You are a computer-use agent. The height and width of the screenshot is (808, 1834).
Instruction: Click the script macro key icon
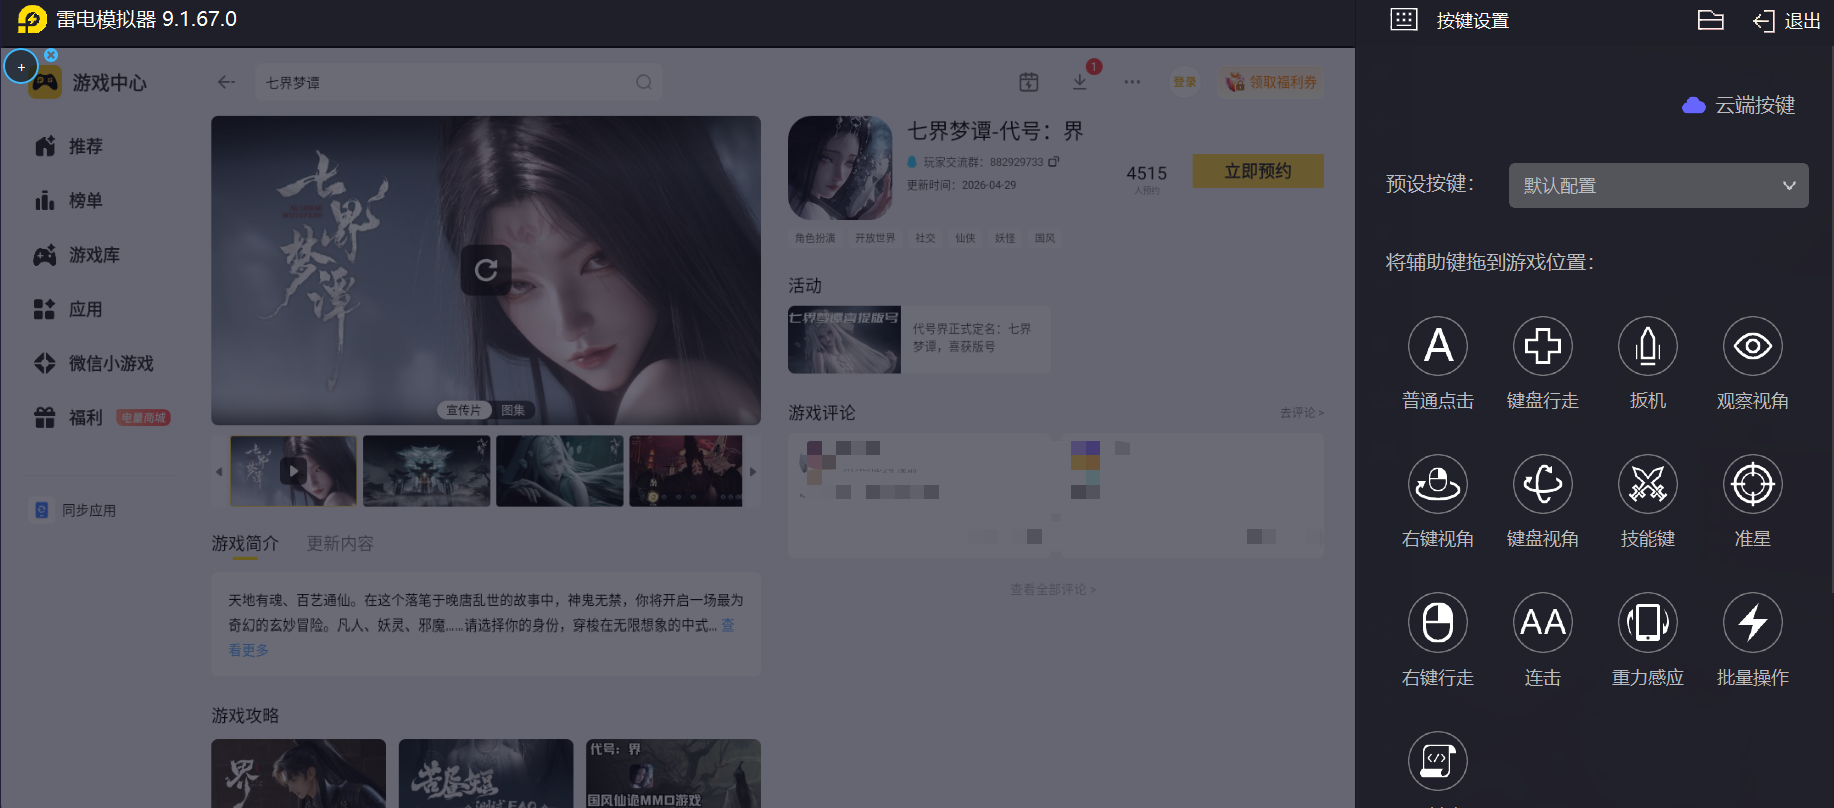tap(1437, 760)
